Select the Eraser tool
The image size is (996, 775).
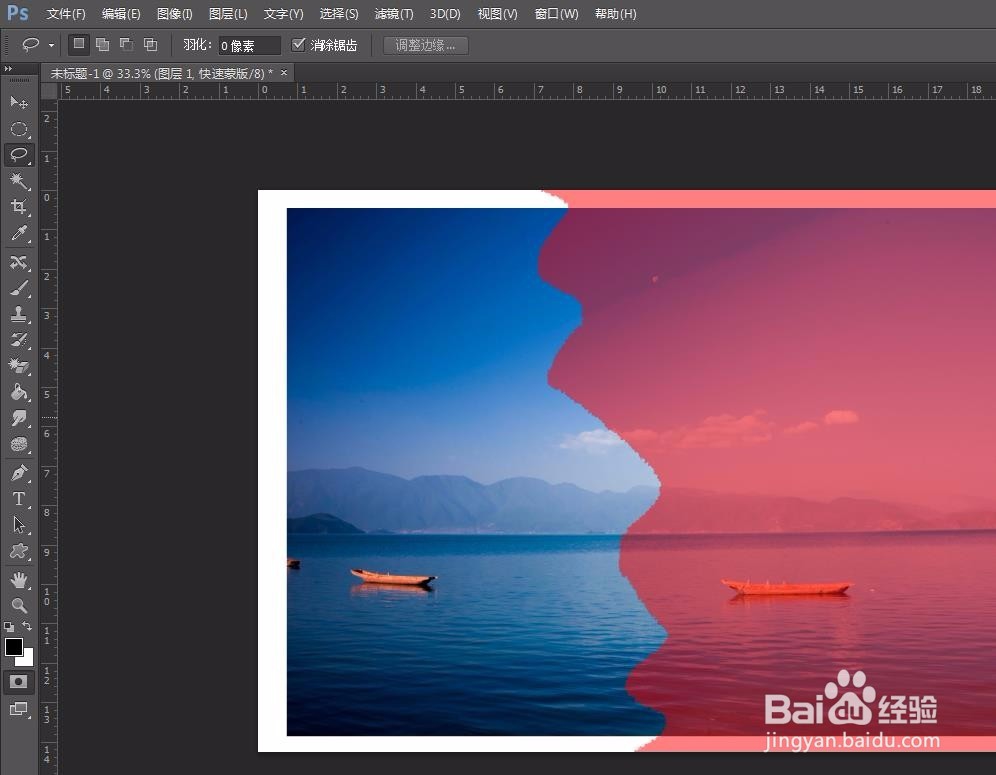point(19,366)
